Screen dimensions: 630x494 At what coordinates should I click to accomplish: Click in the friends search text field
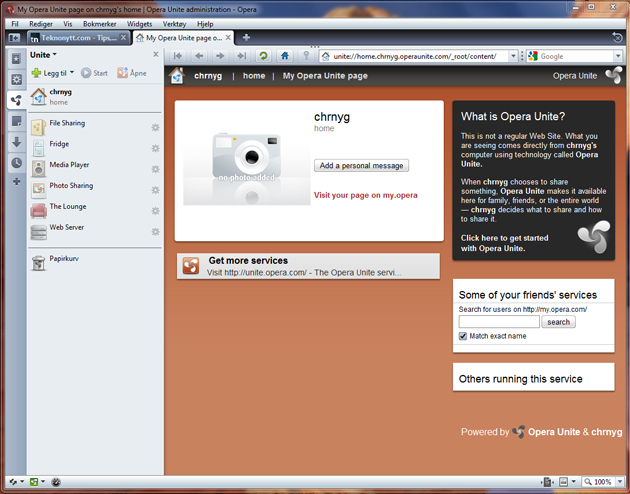pos(499,322)
